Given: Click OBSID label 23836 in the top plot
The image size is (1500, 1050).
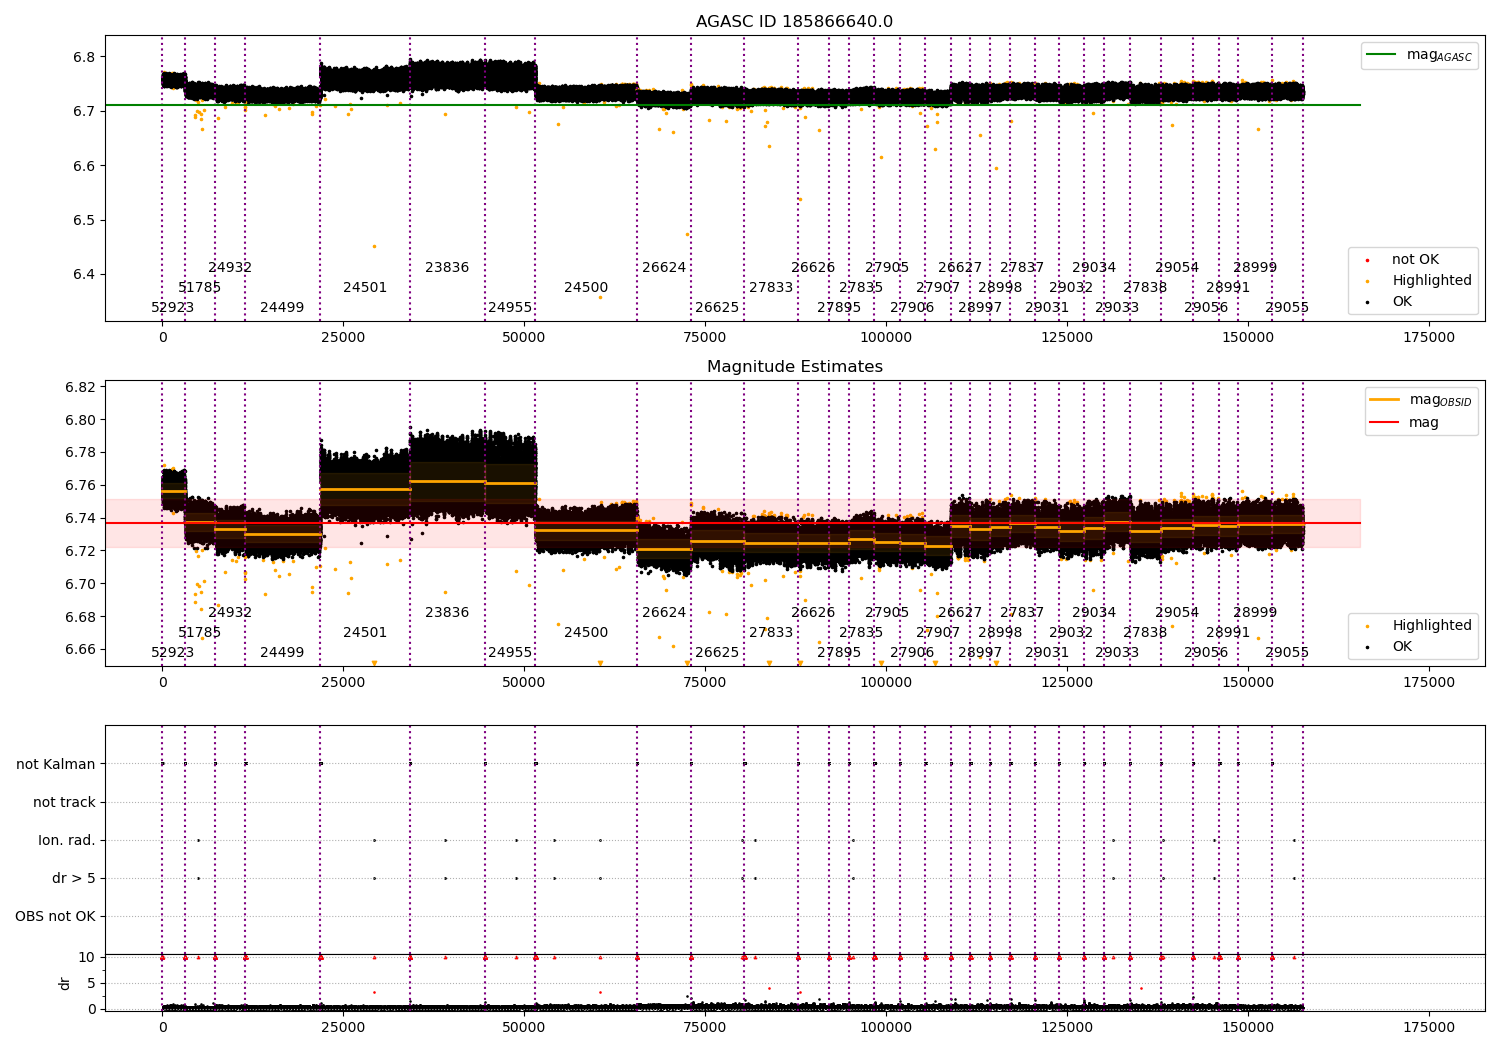Looking at the screenshot, I should coord(447,268).
